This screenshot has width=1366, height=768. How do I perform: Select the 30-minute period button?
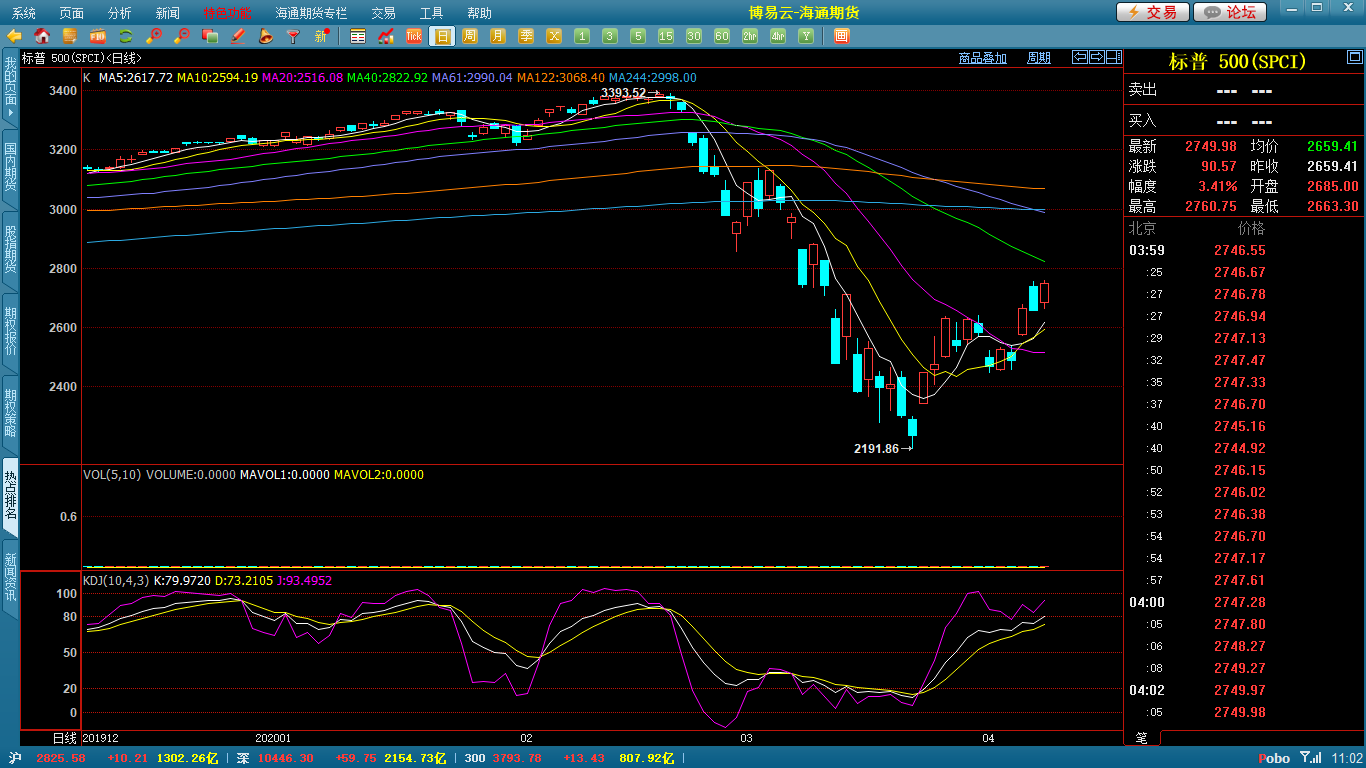click(x=694, y=36)
